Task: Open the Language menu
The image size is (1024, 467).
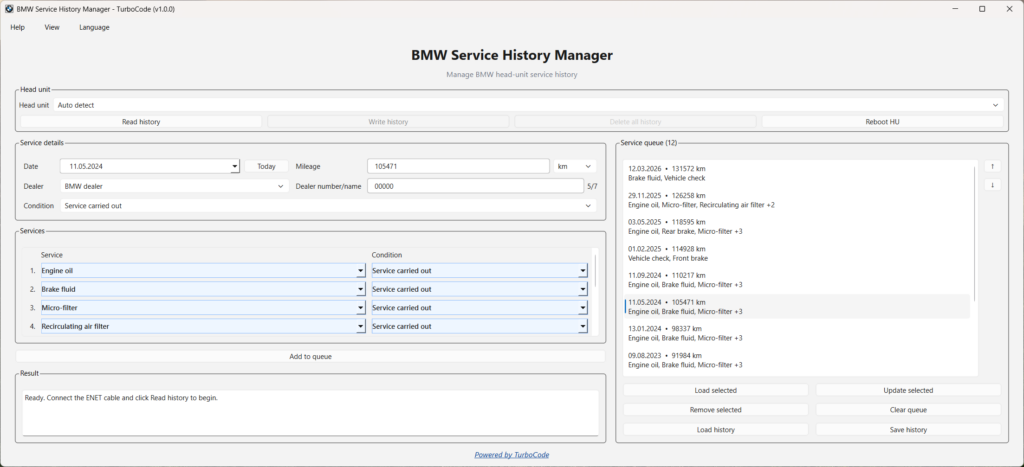Action: (x=95, y=27)
